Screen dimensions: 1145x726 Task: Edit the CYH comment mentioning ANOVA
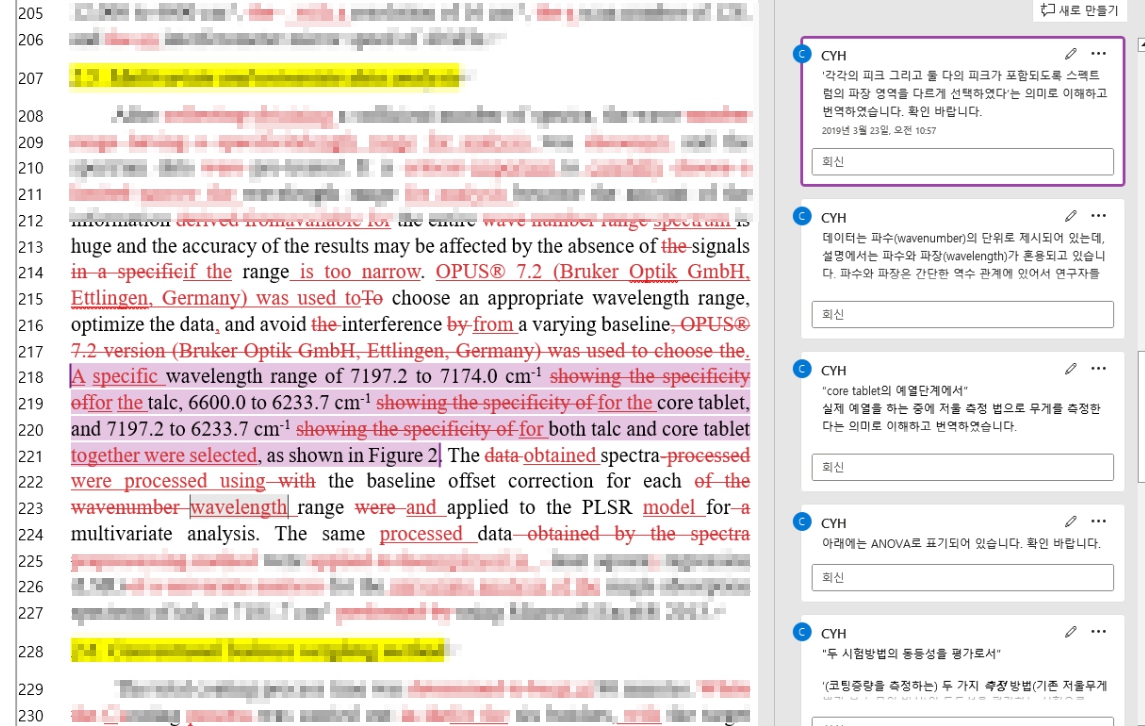click(1071, 521)
